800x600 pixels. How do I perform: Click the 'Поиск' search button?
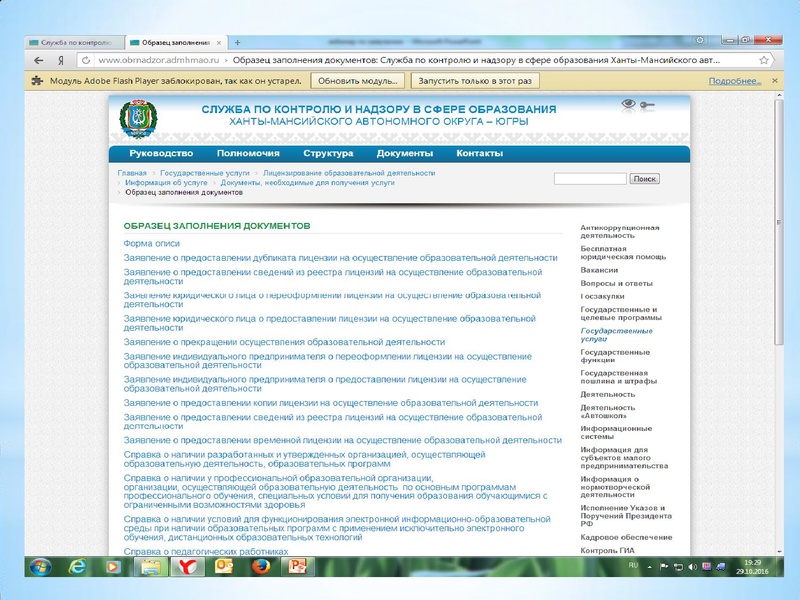pyautogui.click(x=645, y=178)
